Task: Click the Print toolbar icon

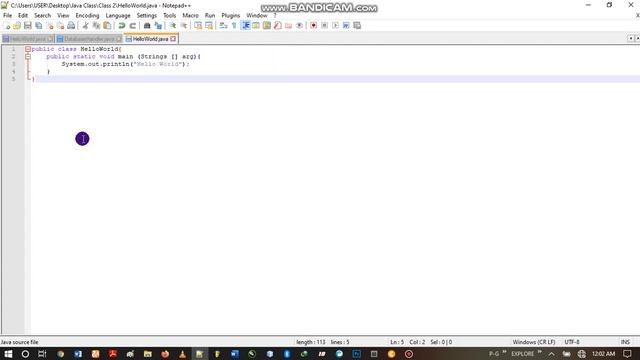Action: click(x=71, y=26)
